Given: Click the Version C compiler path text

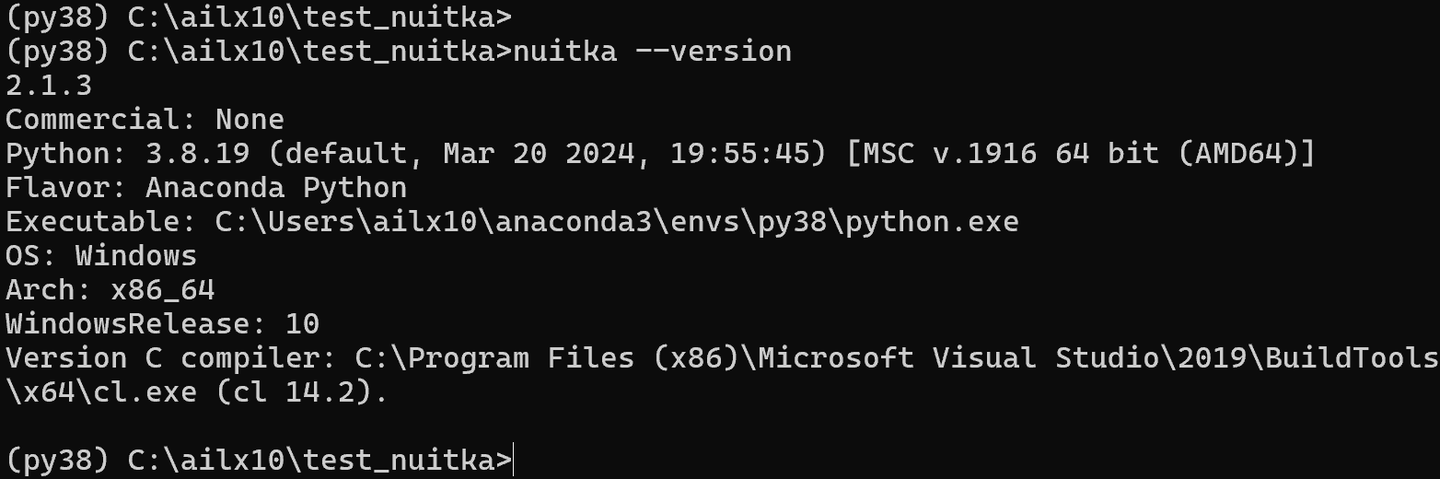Looking at the screenshot, I should (897, 357).
